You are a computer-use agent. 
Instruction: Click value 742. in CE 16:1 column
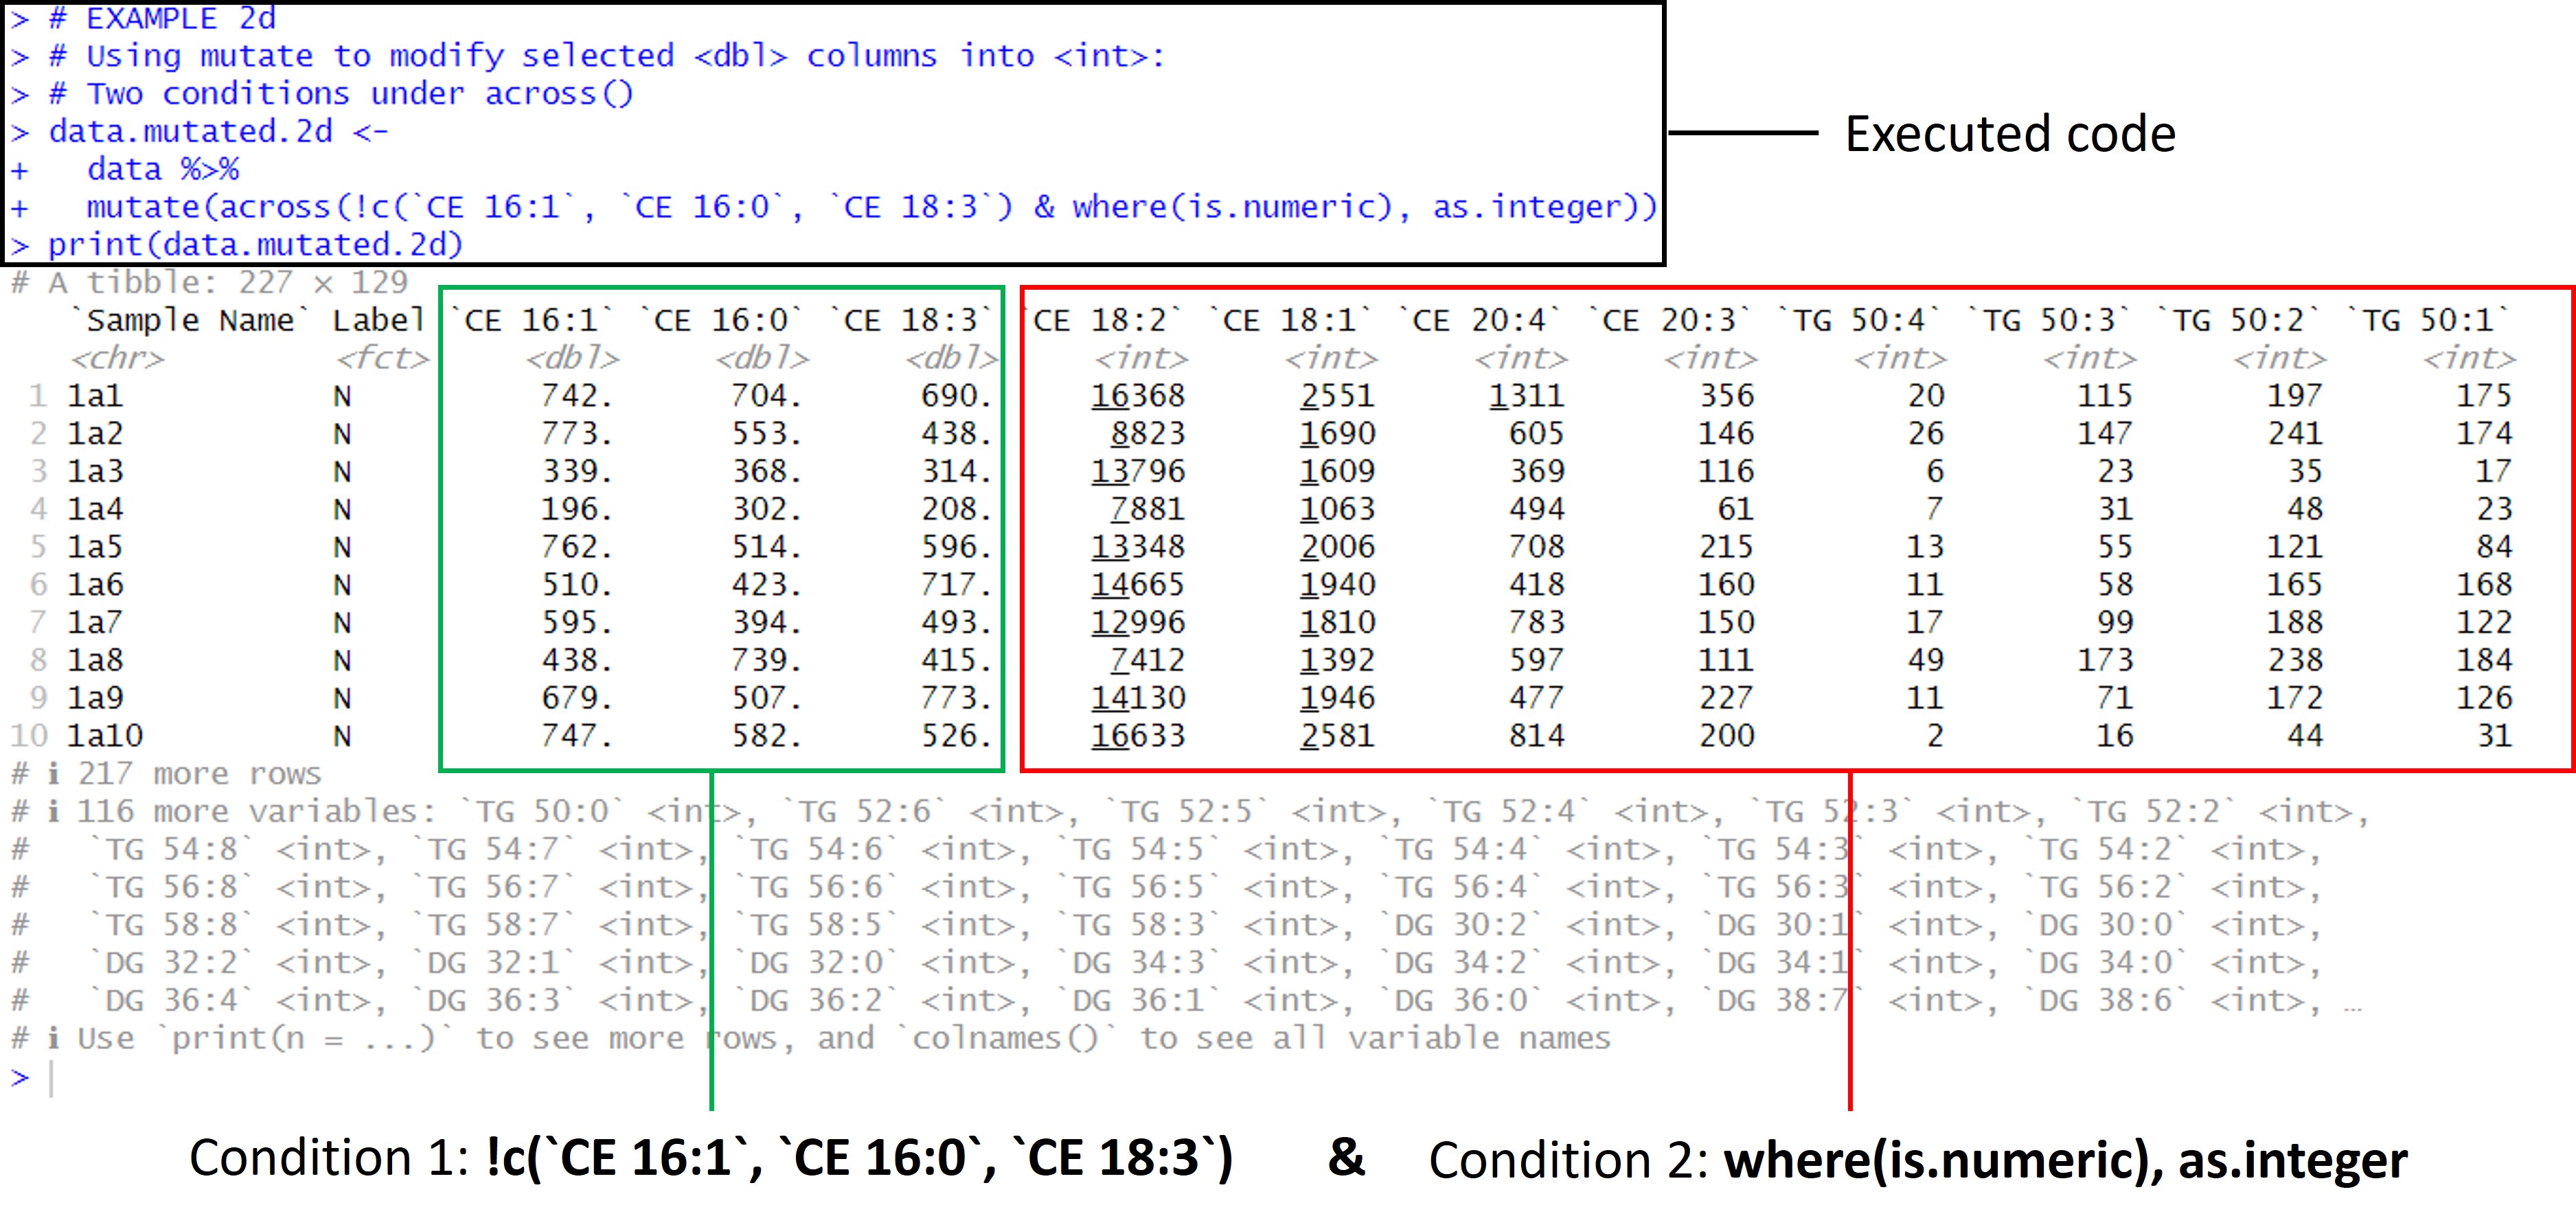(x=577, y=396)
